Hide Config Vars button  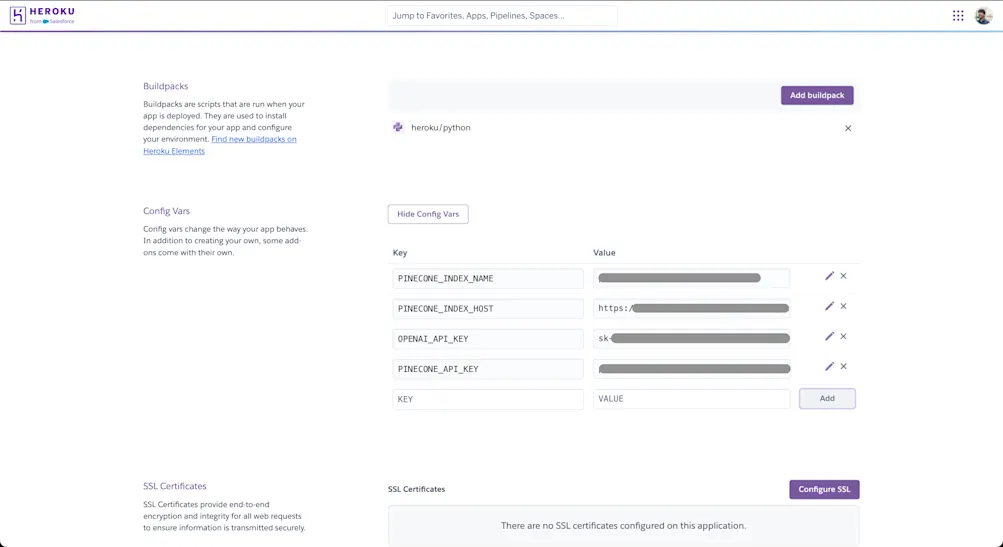(x=428, y=214)
